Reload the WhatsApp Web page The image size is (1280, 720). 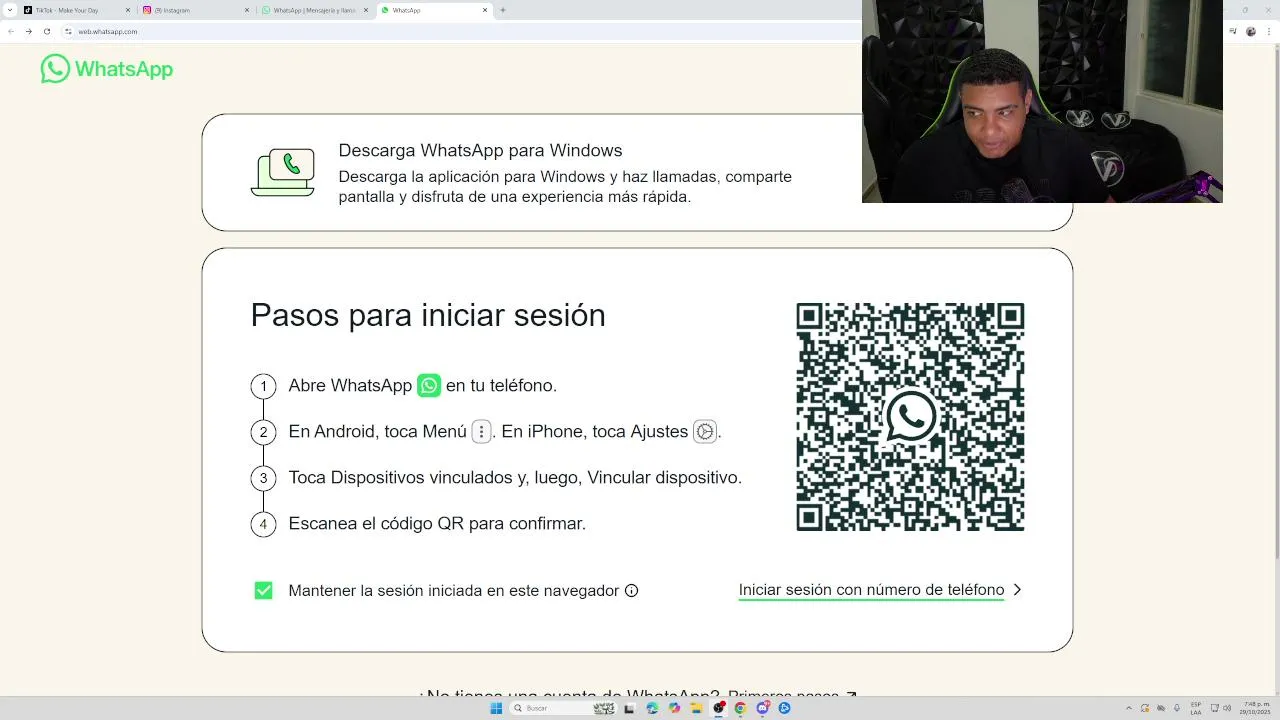(x=46, y=31)
